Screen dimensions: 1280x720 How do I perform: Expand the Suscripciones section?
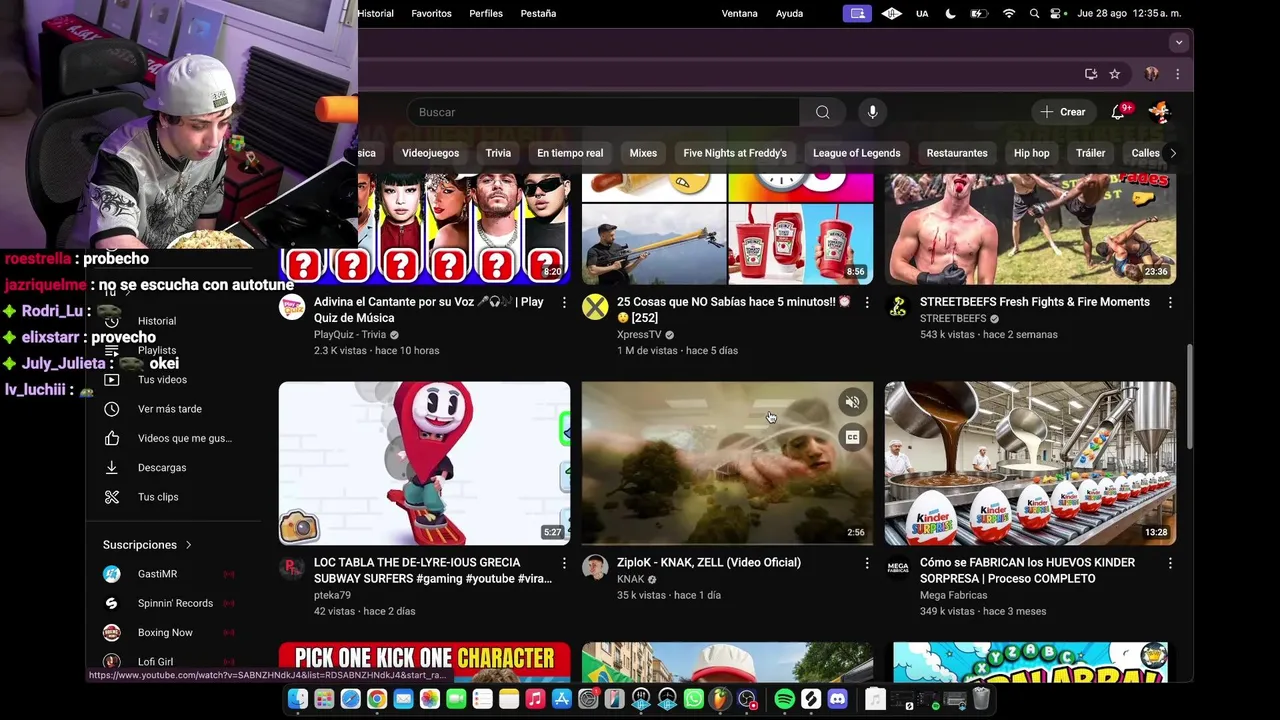pos(148,545)
